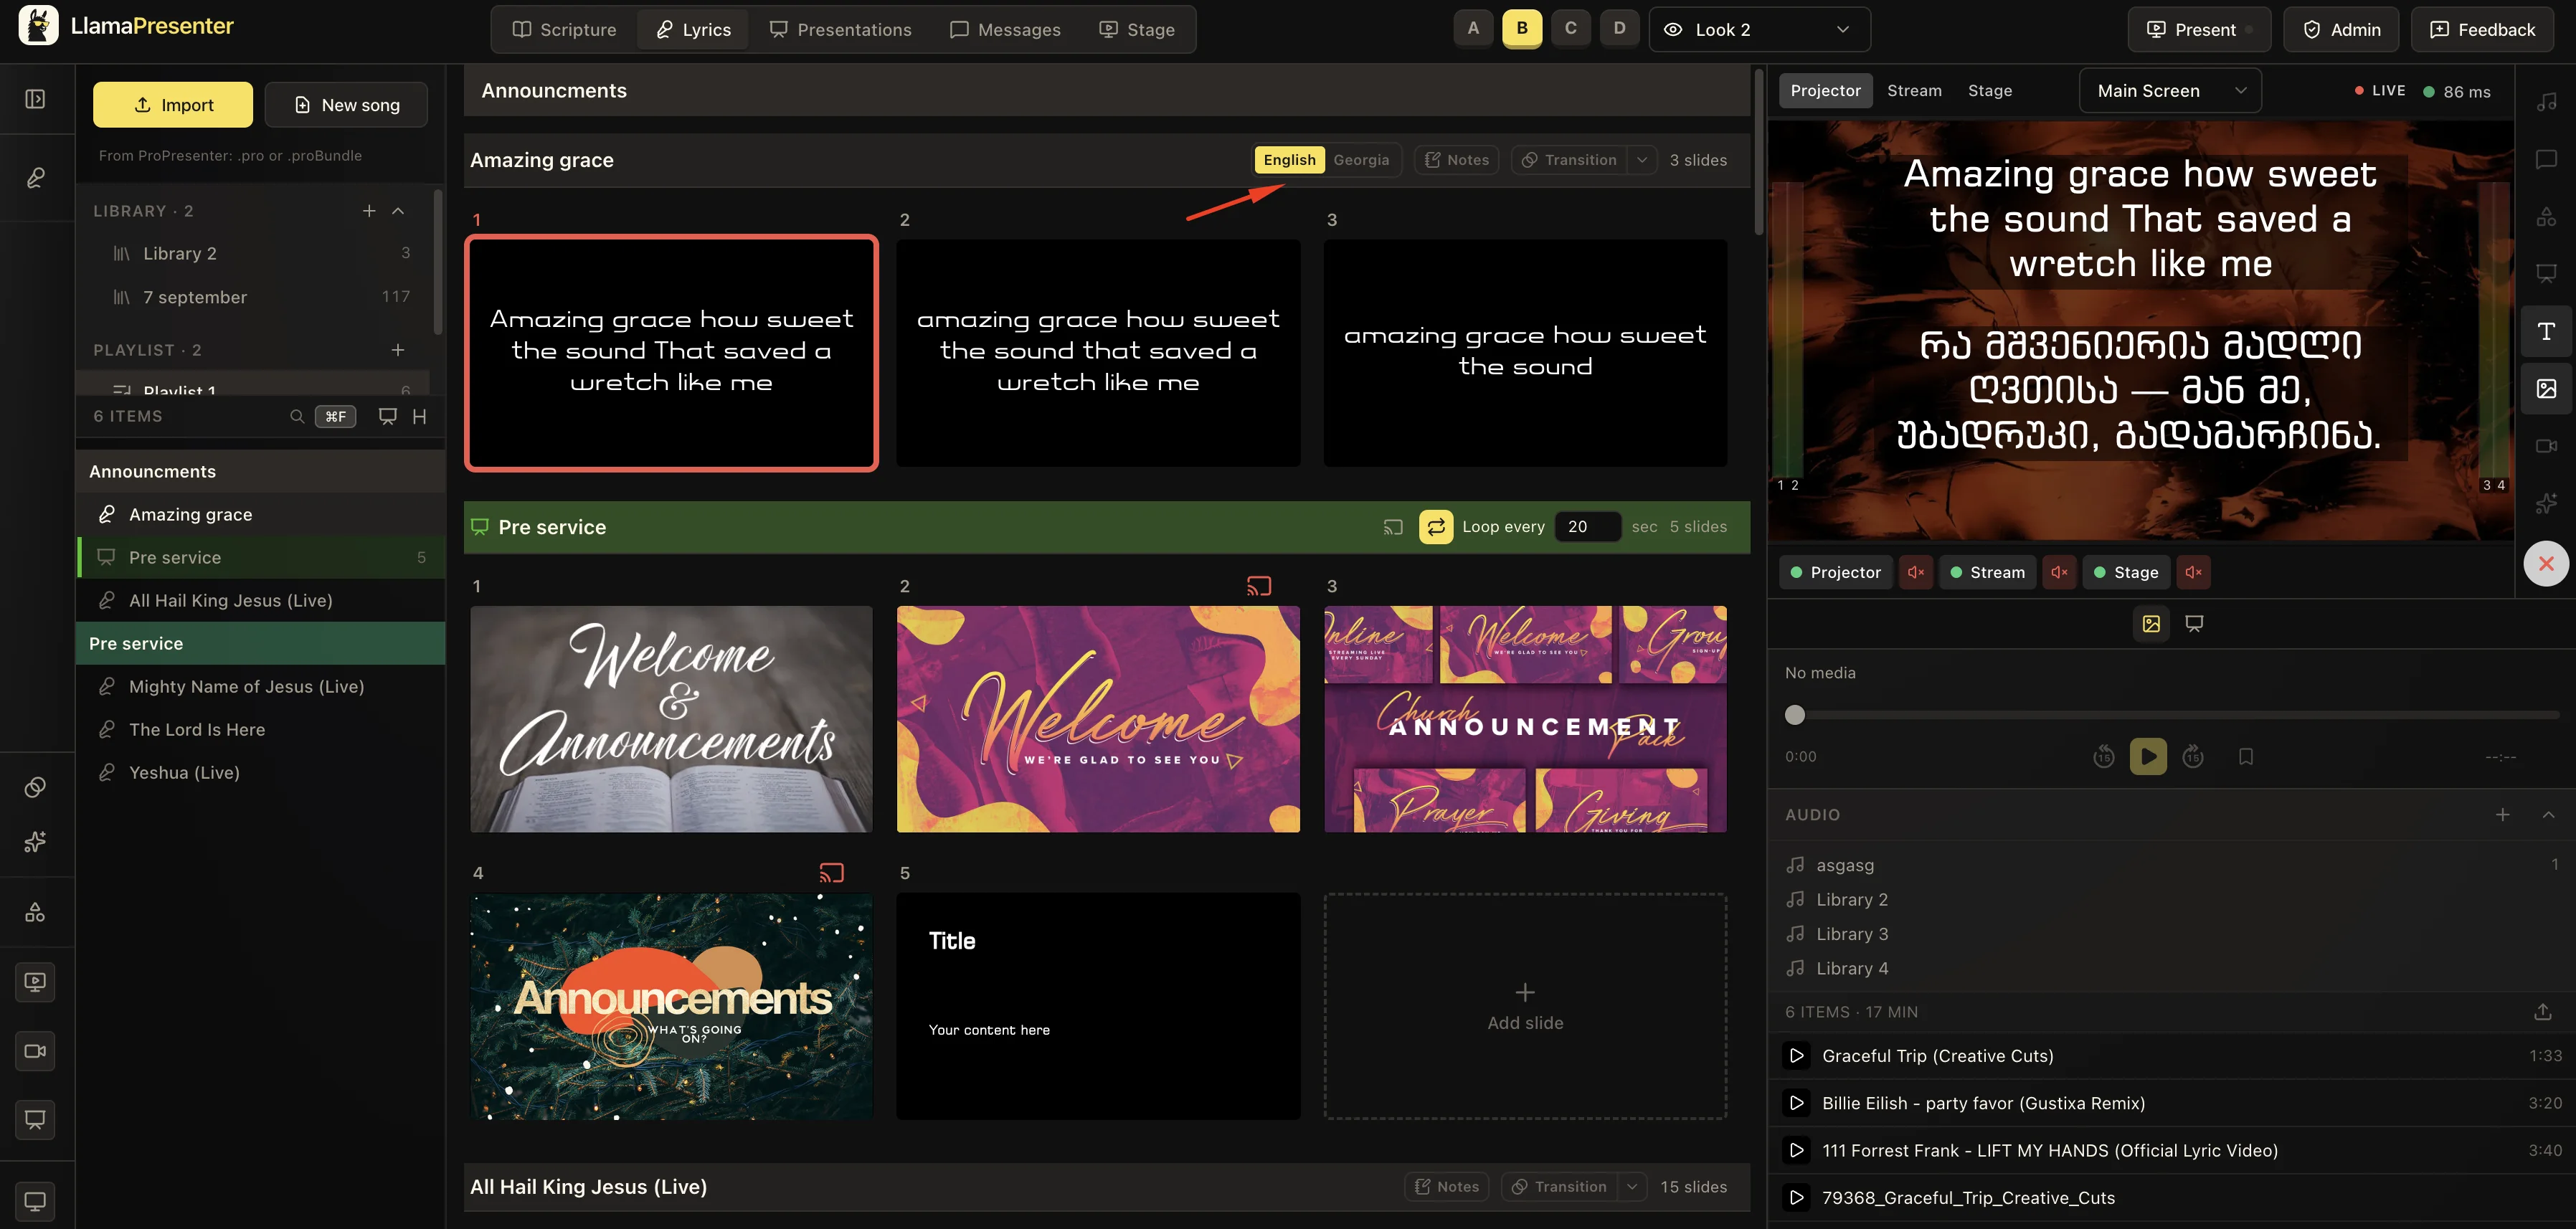The image size is (2576, 1229).
Task: Click the media progress slider handle
Action: [1794, 715]
